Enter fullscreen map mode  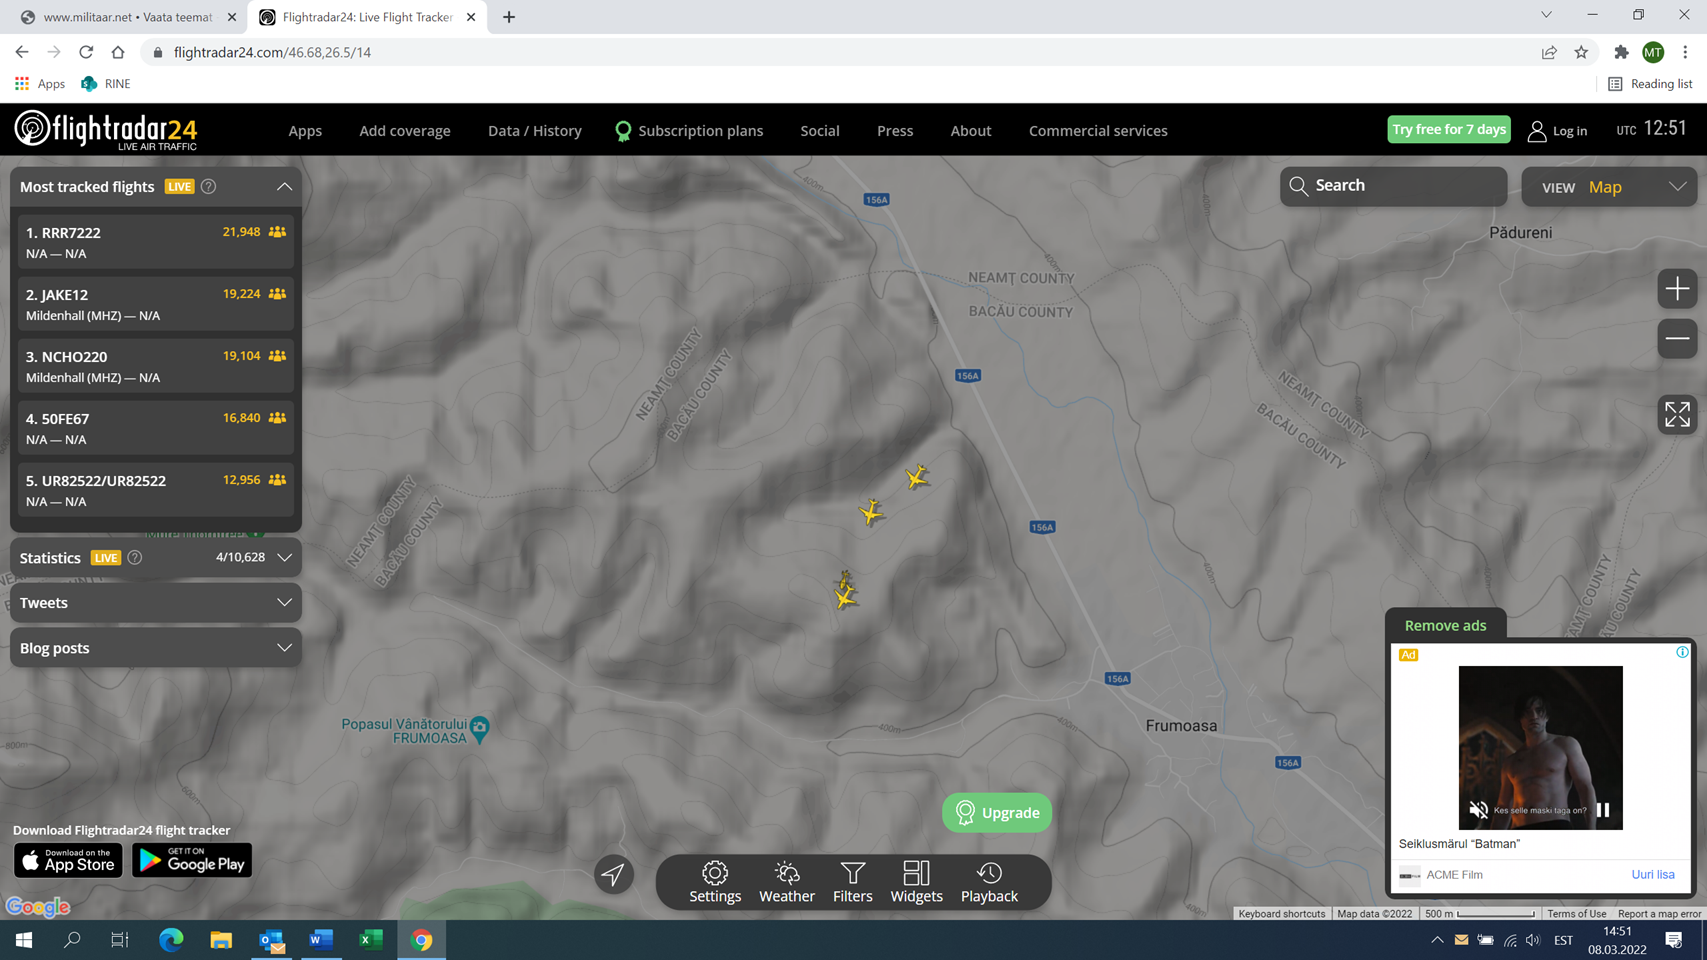pyautogui.click(x=1677, y=415)
